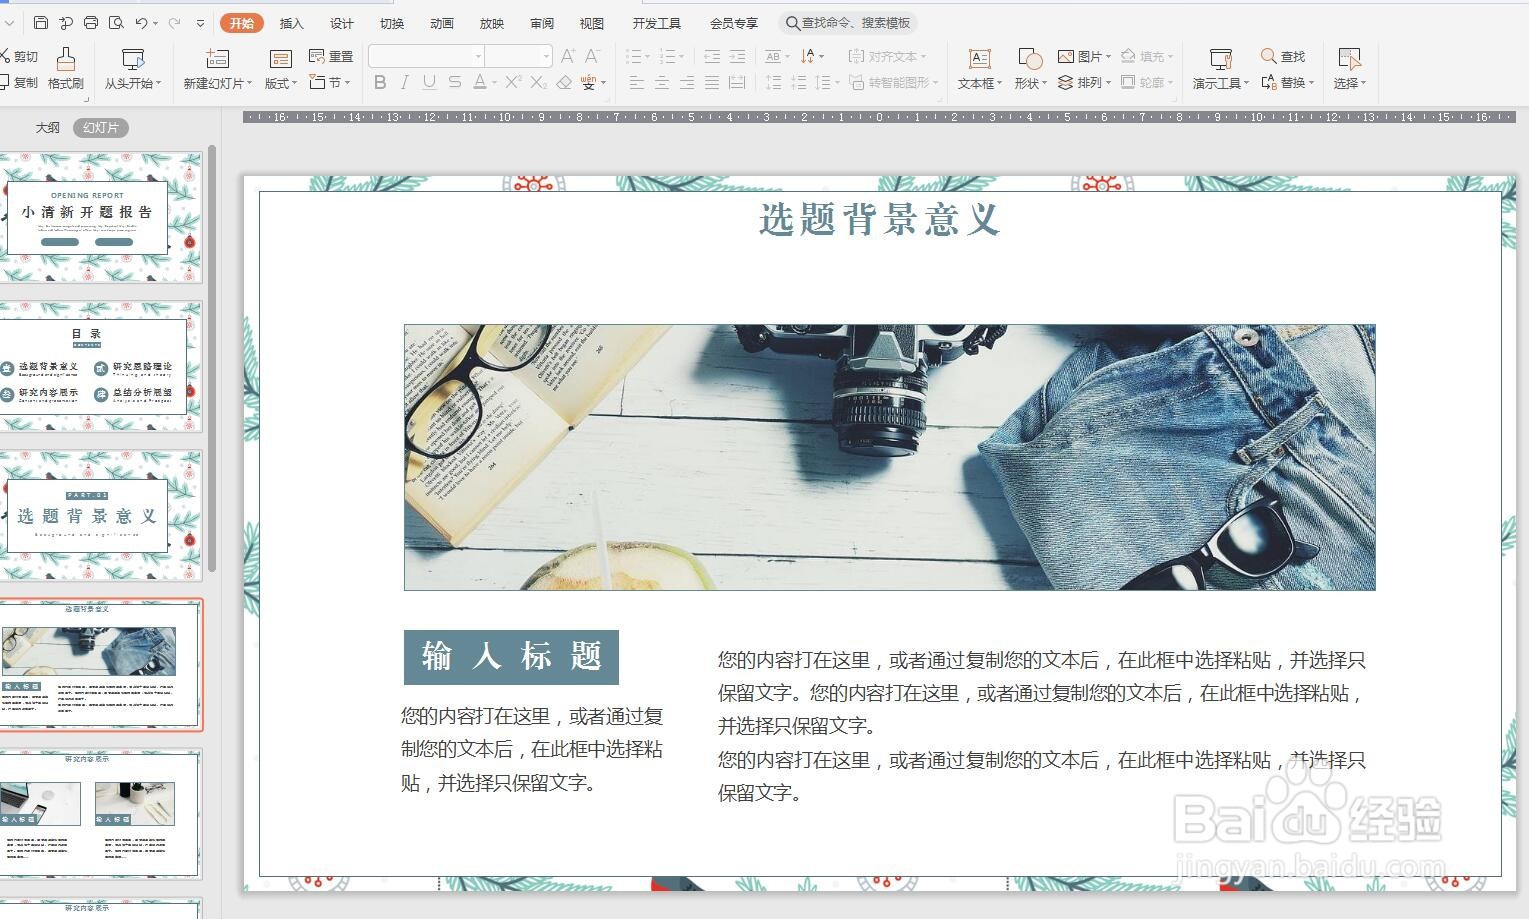The height and width of the screenshot is (919, 1529).
Task: Open the 放映 (Slideshow) tab
Action: coord(492,23)
